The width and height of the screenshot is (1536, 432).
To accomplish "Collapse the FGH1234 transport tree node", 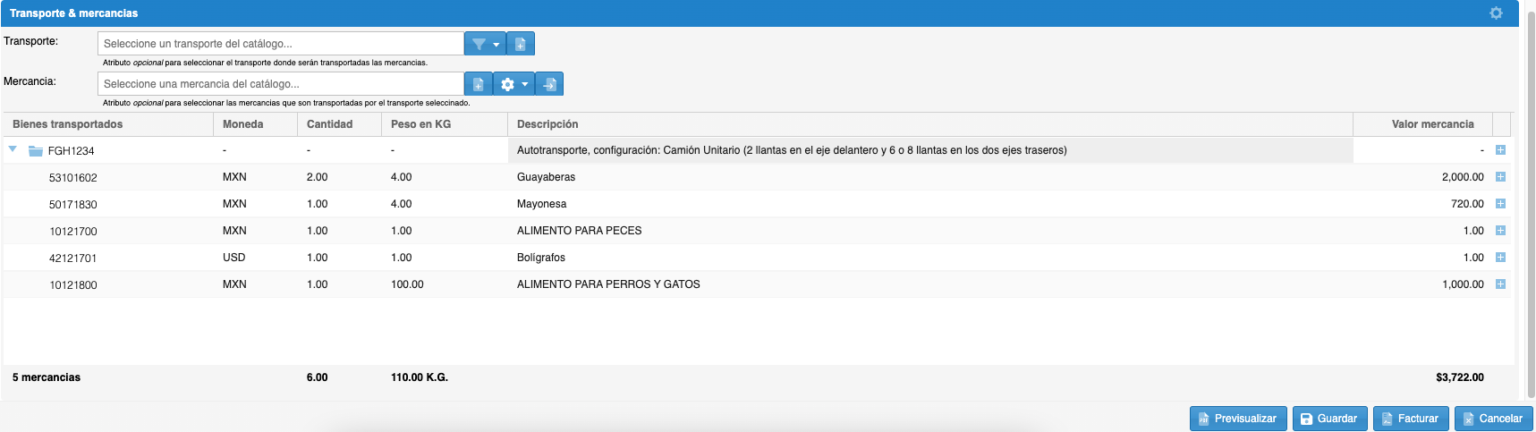I will click(13, 150).
